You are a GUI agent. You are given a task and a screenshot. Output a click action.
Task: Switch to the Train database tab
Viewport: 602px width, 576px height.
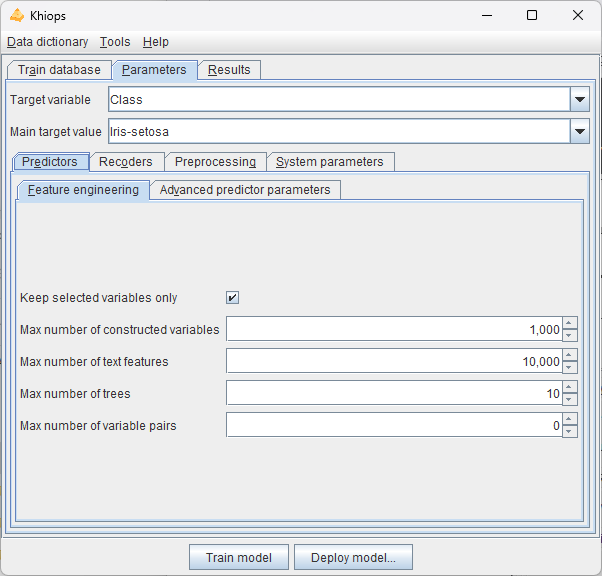pyautogui.click(x=60, y=70)
